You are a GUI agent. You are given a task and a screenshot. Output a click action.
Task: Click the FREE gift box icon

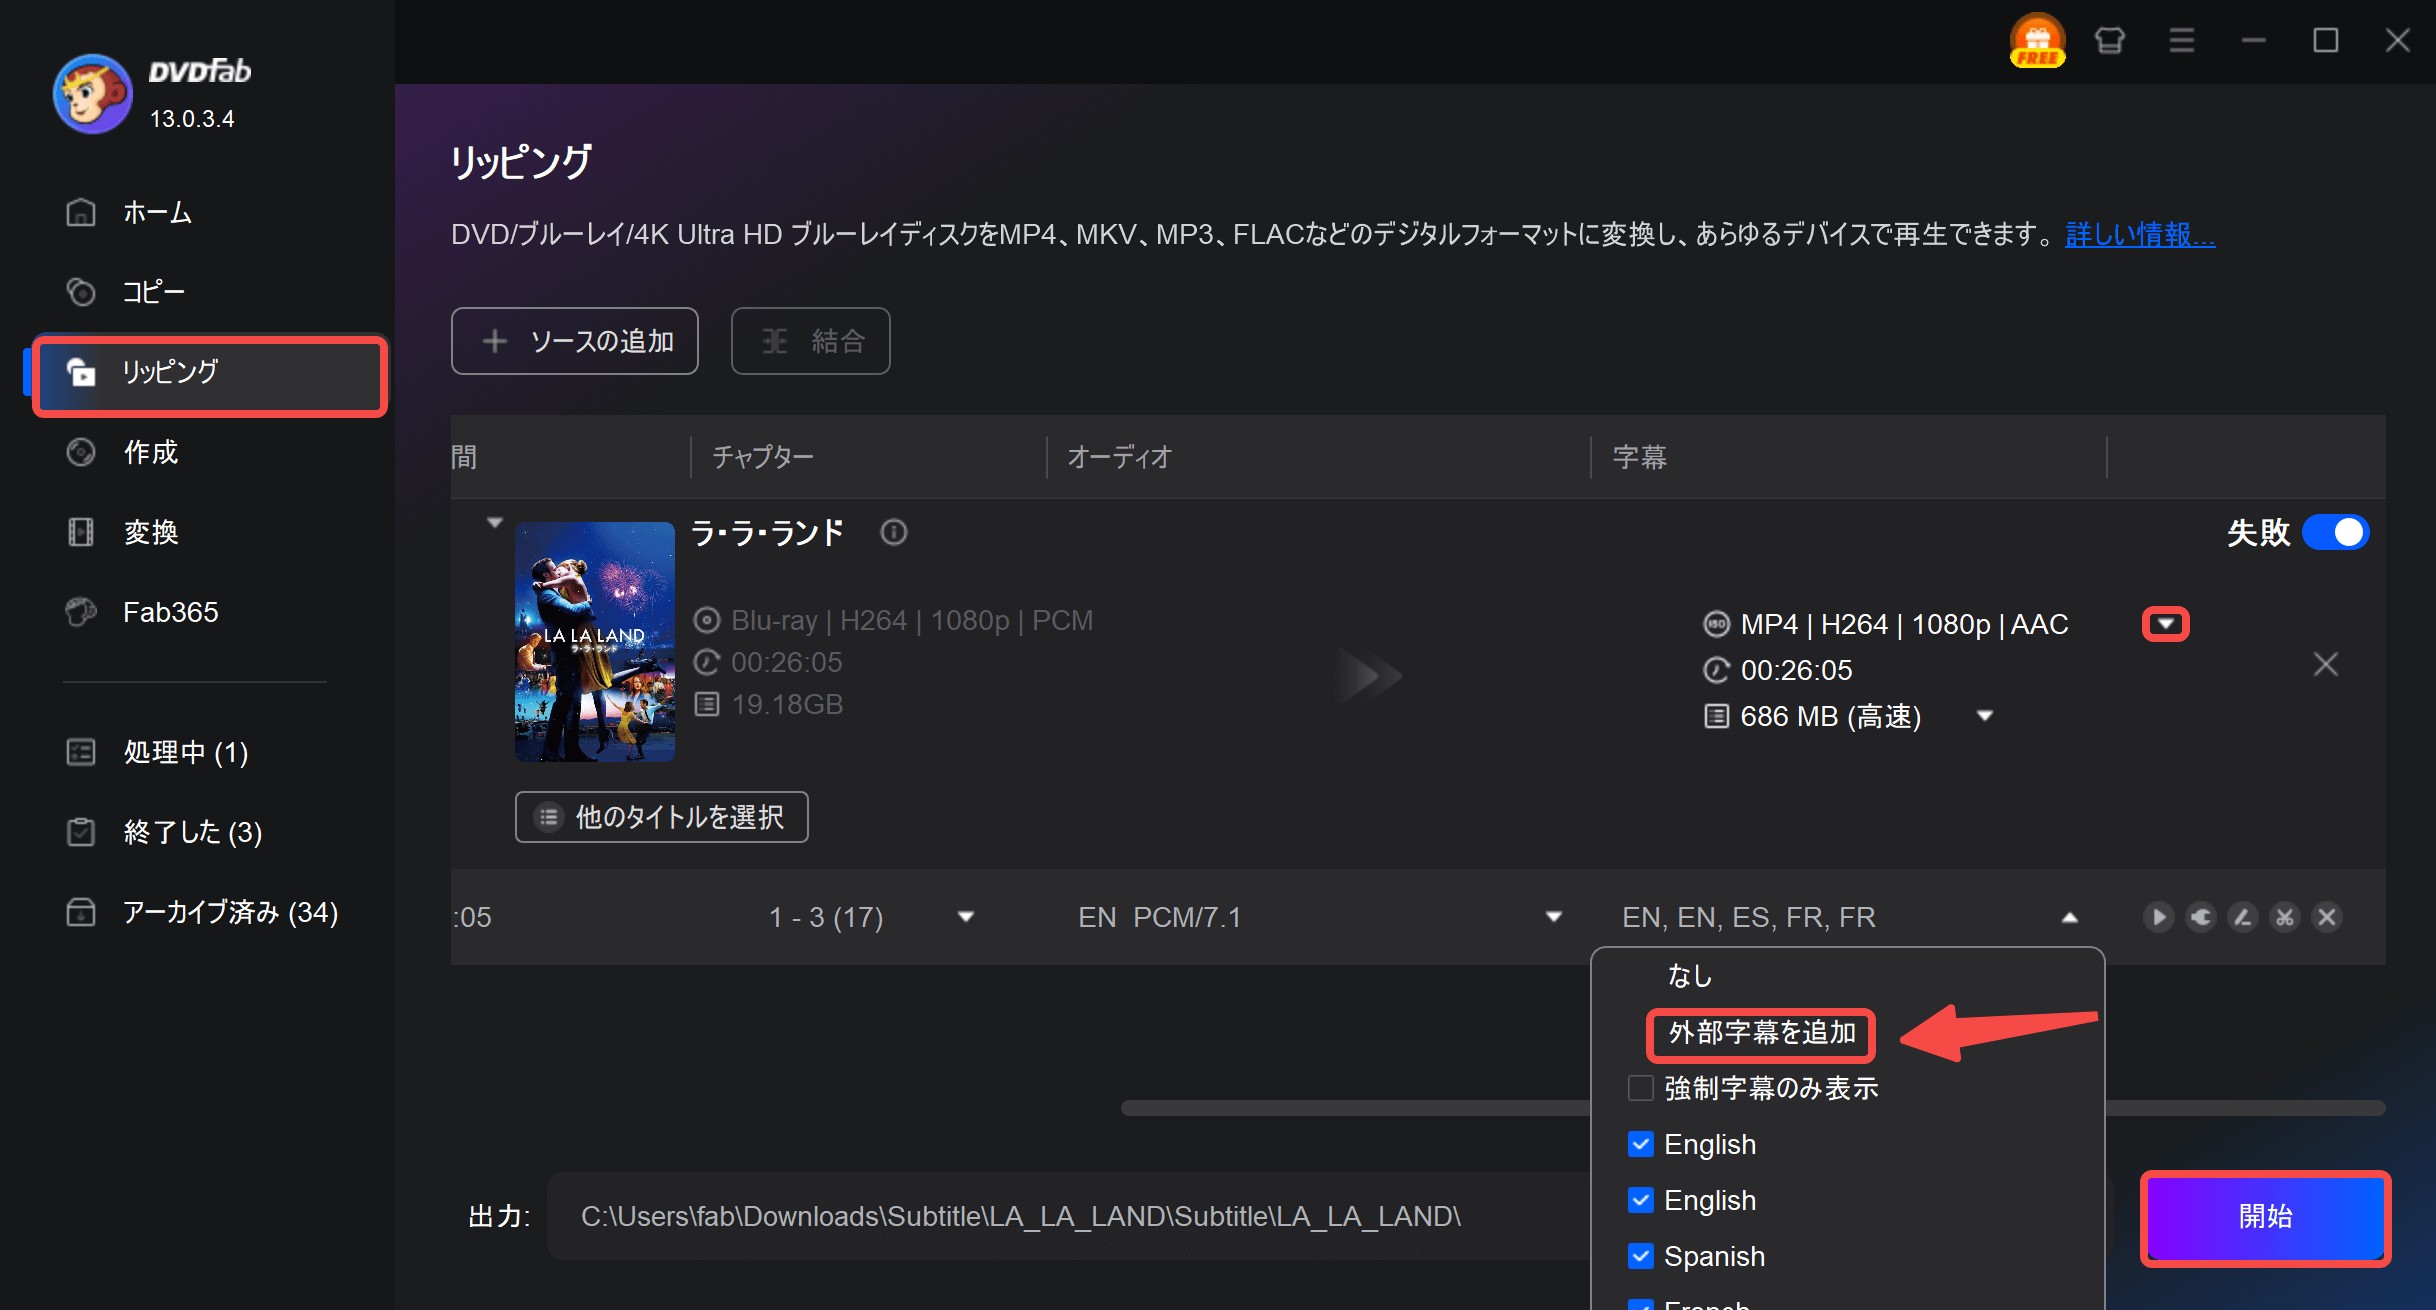2038,41
